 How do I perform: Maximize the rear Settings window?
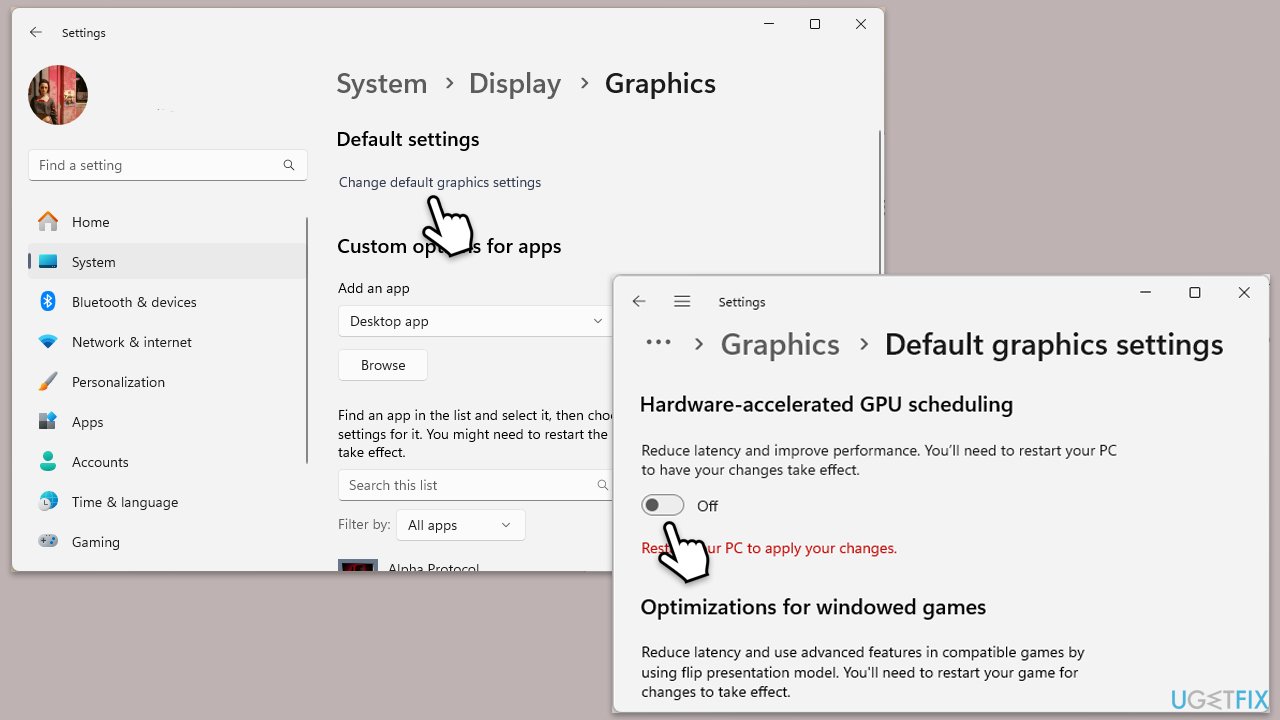point(815,24)
